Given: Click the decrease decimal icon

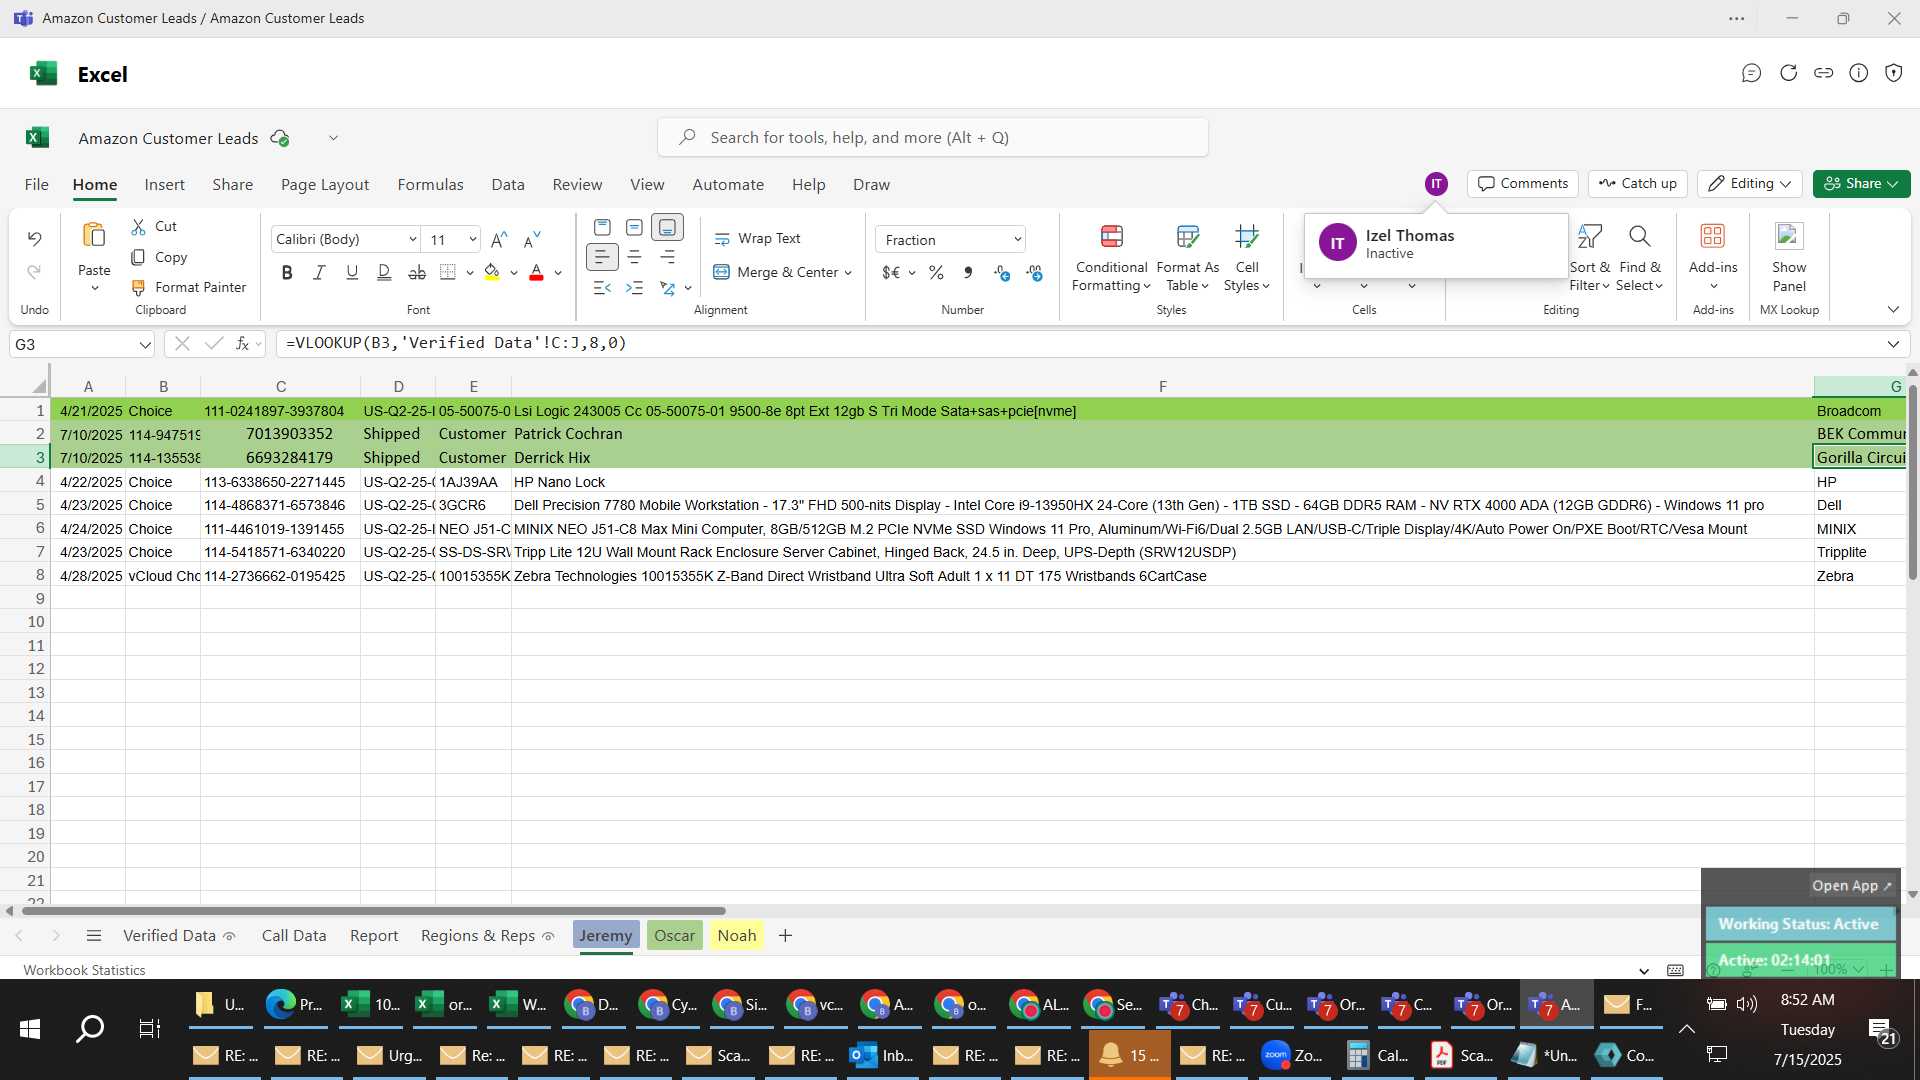Looking at the screenshot, I should point(1035,272).
